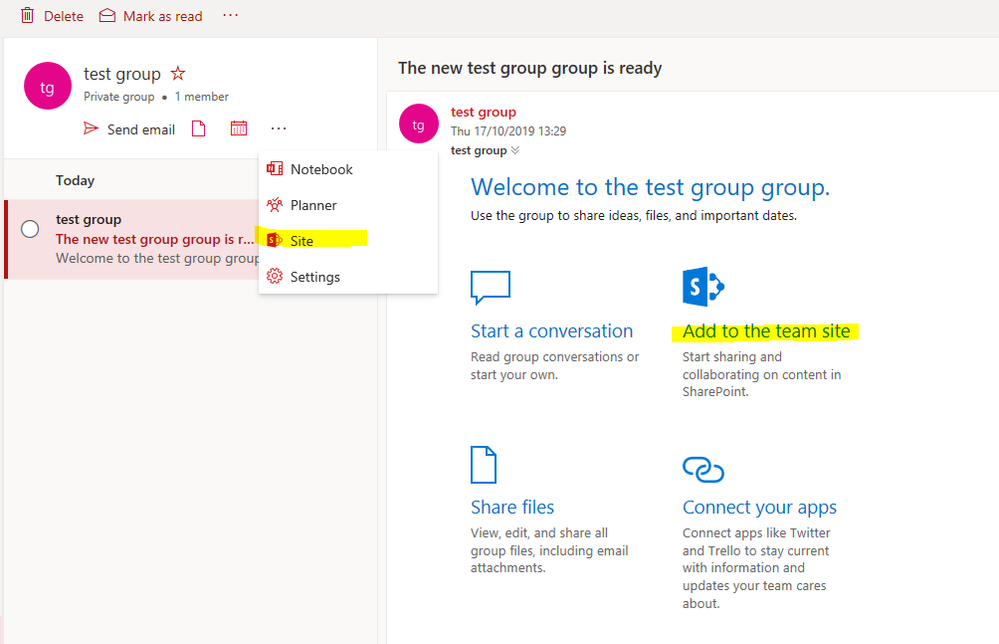This screenshot has height=644, width=999.
Task: Click the Settings gear icon
Action: point(275,276)
